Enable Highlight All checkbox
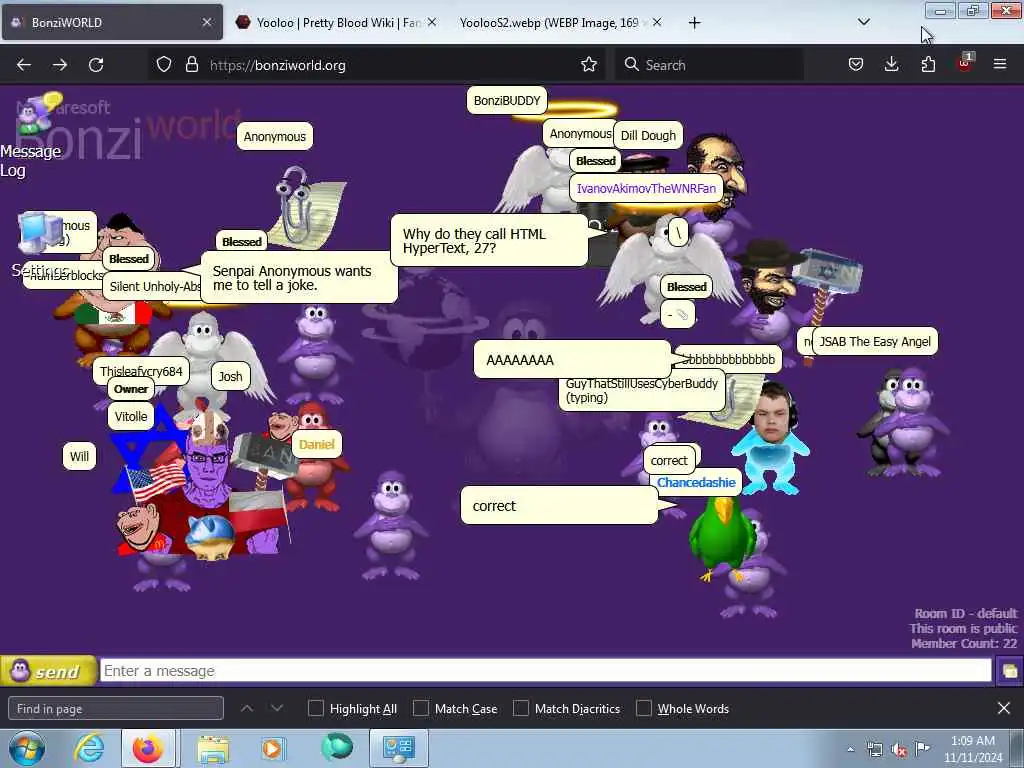Viewport: 1024px width, 768px height. tap(316, 709)
